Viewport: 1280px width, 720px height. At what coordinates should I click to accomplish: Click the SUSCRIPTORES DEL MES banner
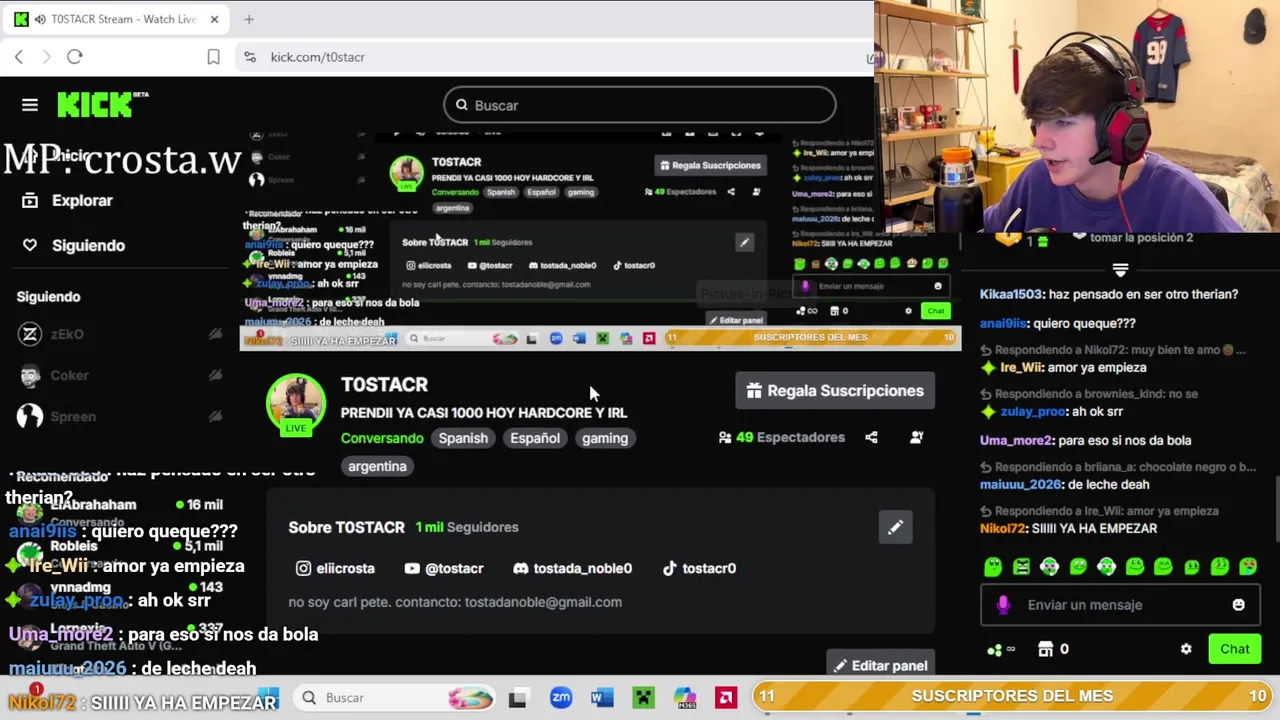[x=1012, y=696]
